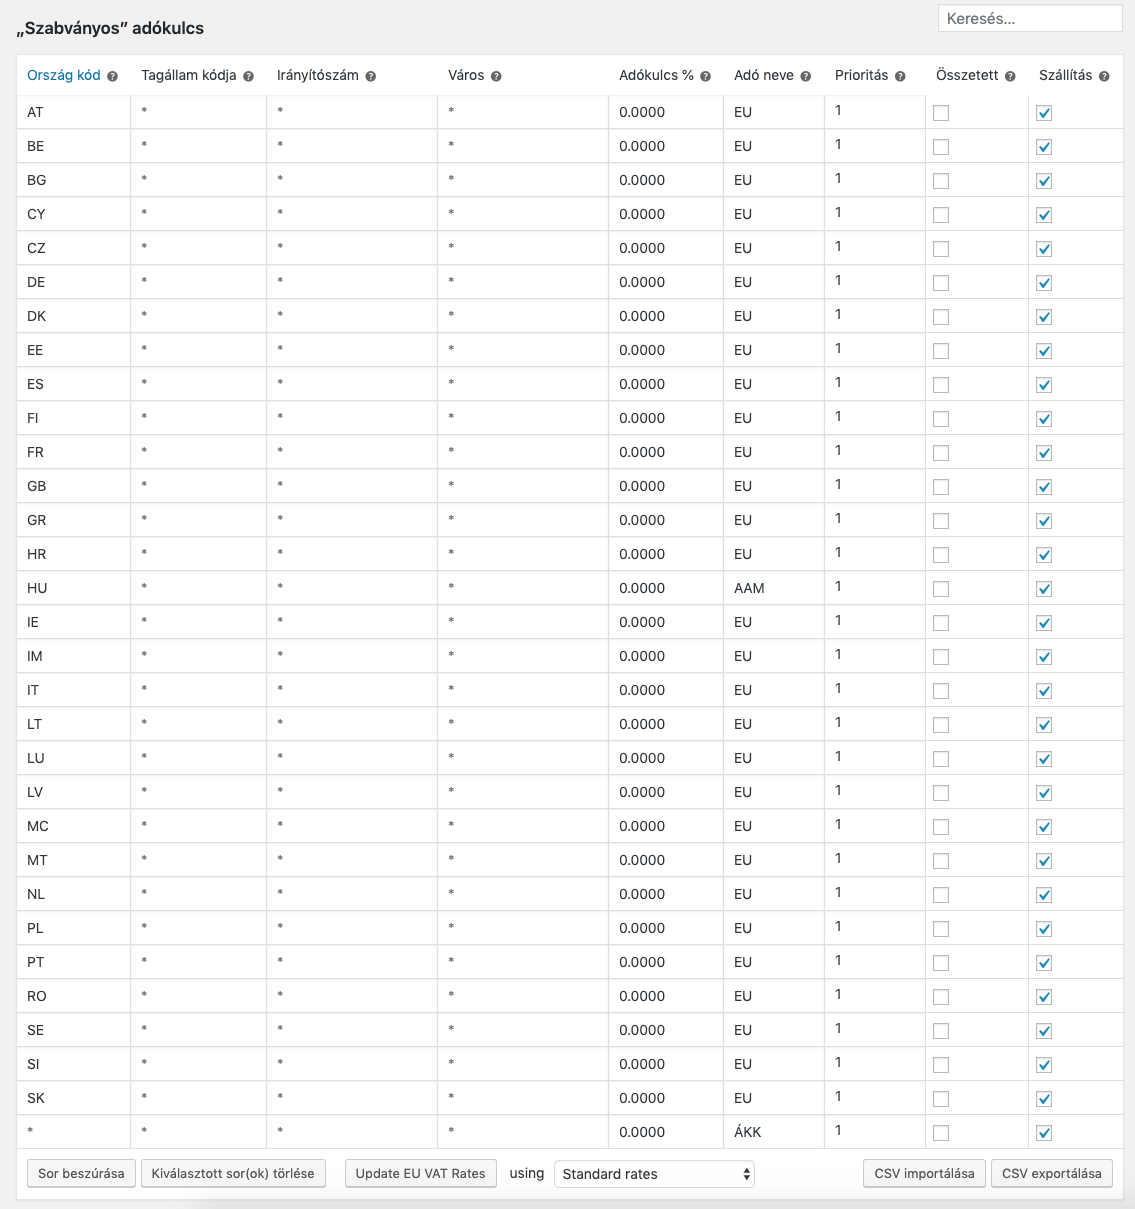The image size is (1135, 1209).
Task: Click help icon beside Adó neve
Action: click(805, 76)
